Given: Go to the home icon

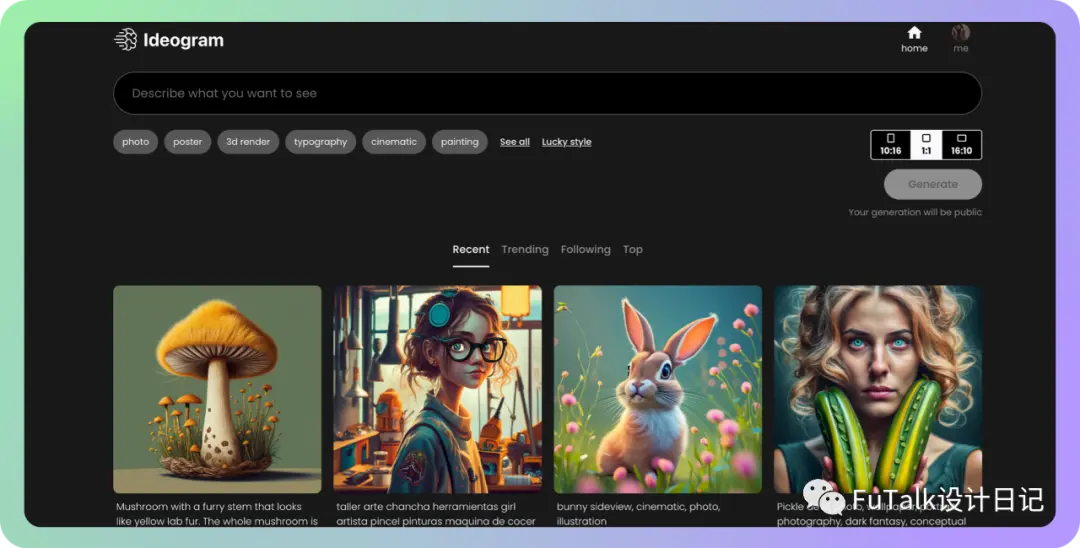Looking at the screenshot, I should pyautogui.click(x=914, y=32).
